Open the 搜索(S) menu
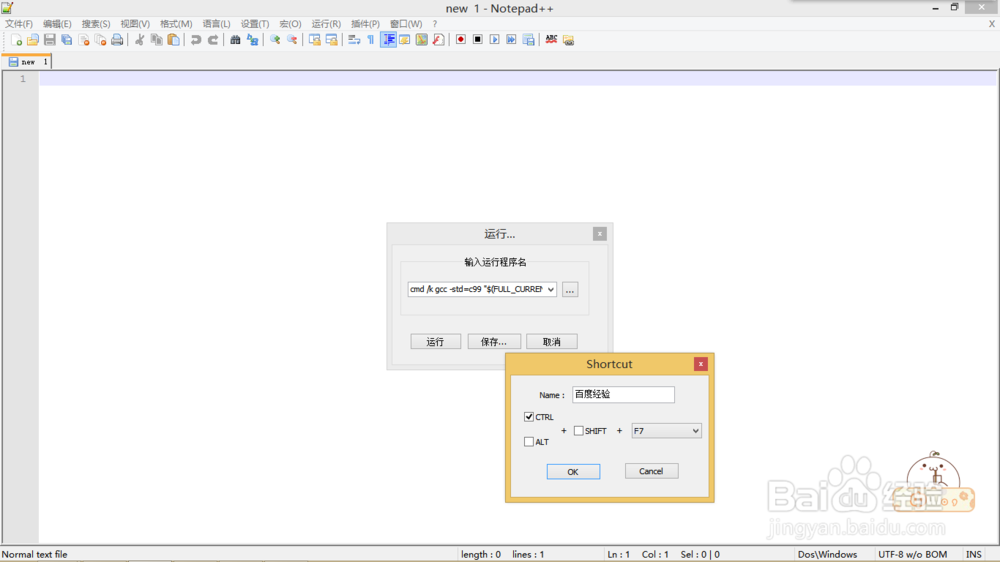Viewport: 1000px width, 562px height. coord(96,24)
